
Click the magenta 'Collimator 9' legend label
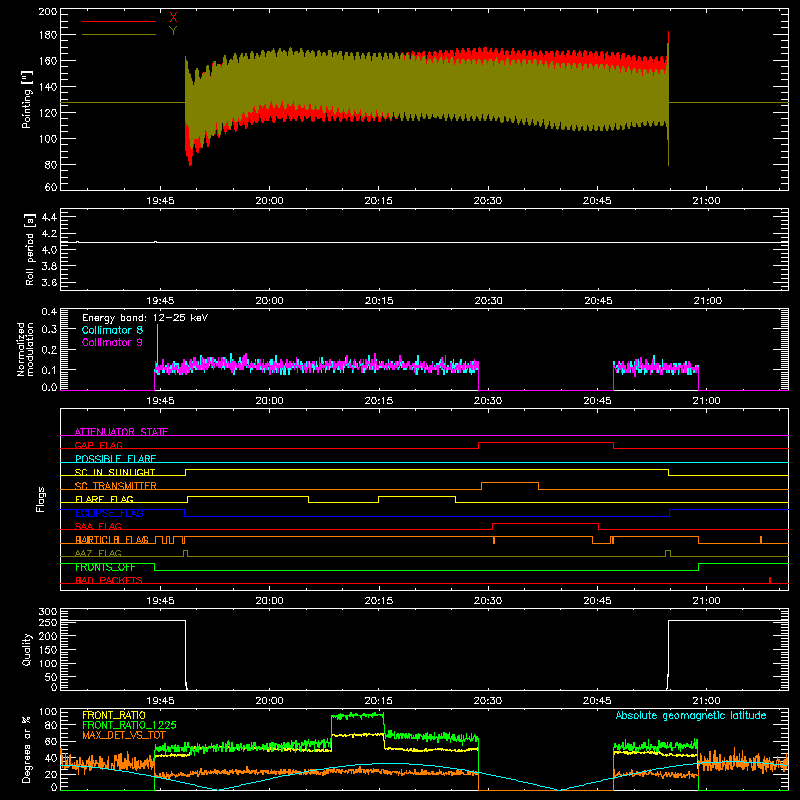click(x=112, y=342)
